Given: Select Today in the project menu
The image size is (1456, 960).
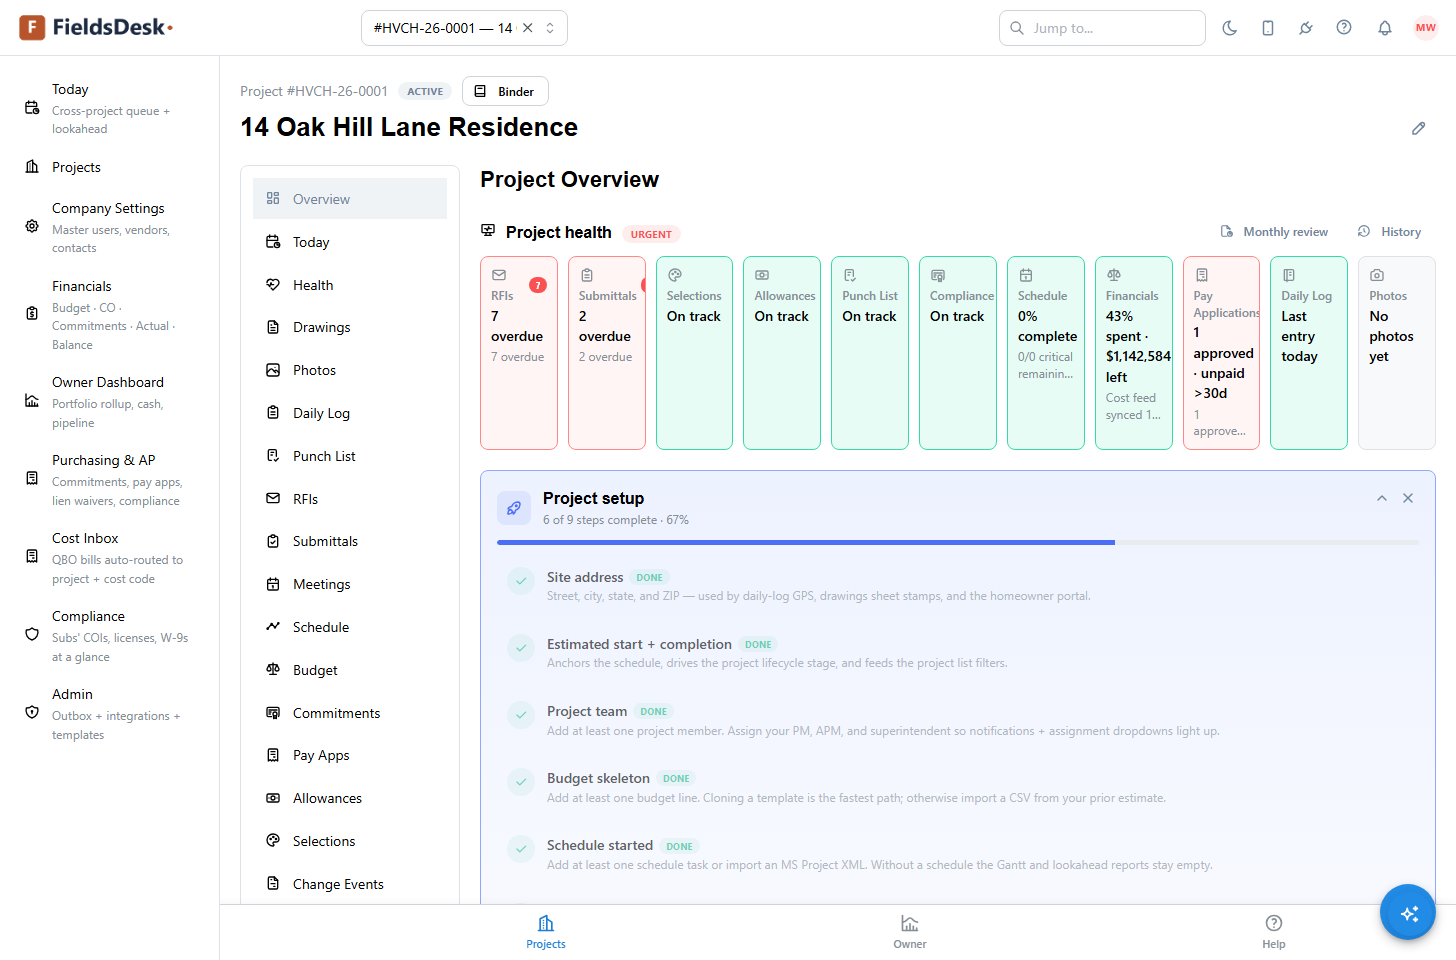Looking at the screenshot, I should [x=350, y=242].
